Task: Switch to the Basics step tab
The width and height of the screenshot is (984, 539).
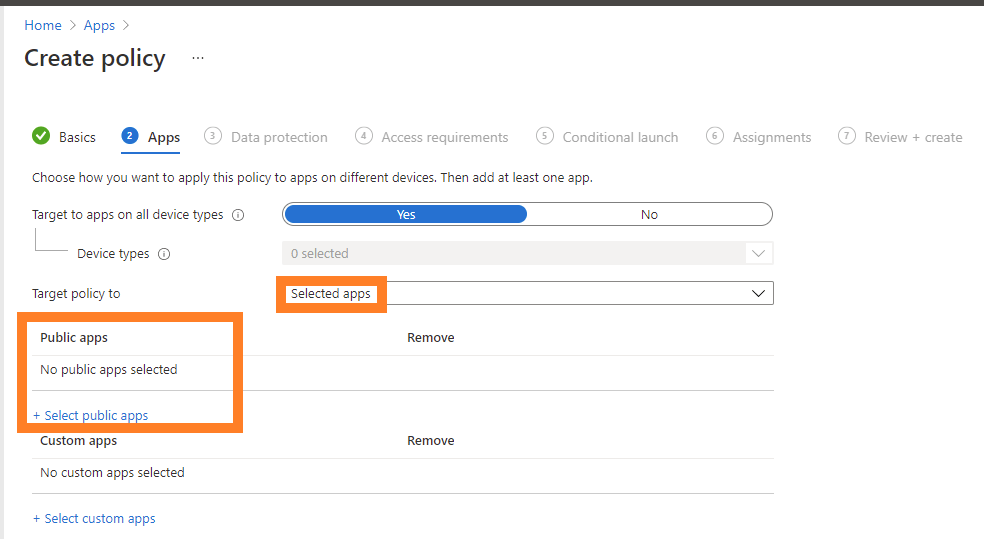Action: pos(77,137)
